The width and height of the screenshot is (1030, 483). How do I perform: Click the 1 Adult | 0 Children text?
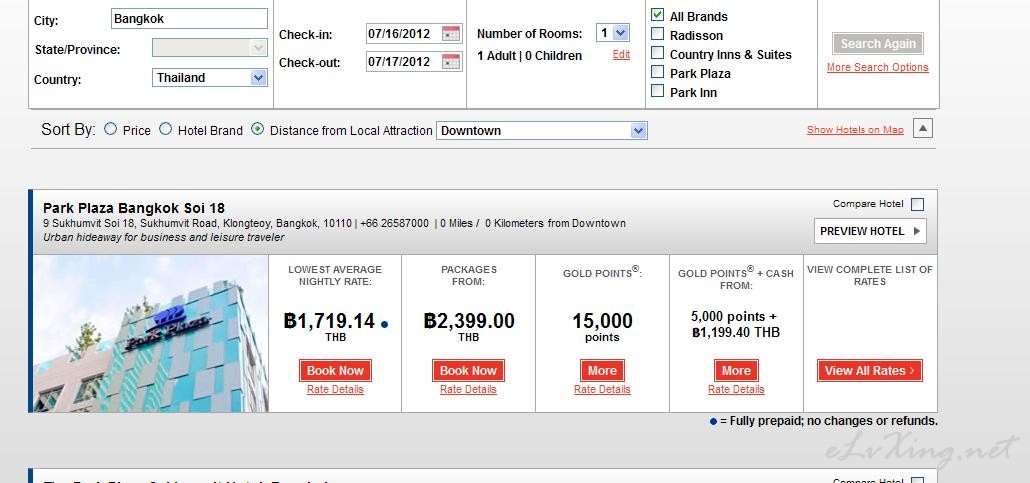pyautogui.click(x=529, y=56)
